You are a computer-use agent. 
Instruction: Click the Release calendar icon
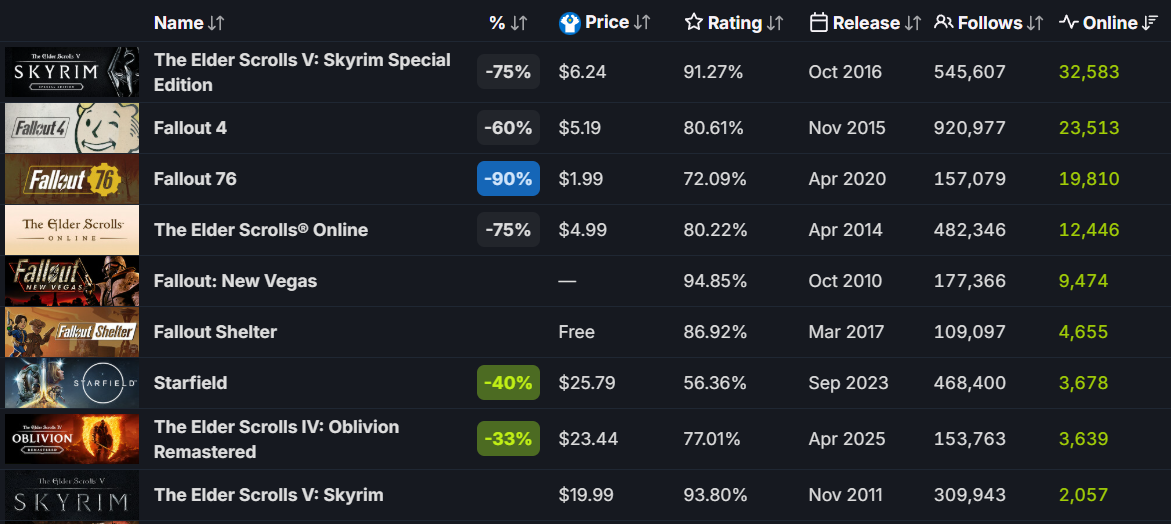pyautogui.click(x=819, y=23)
